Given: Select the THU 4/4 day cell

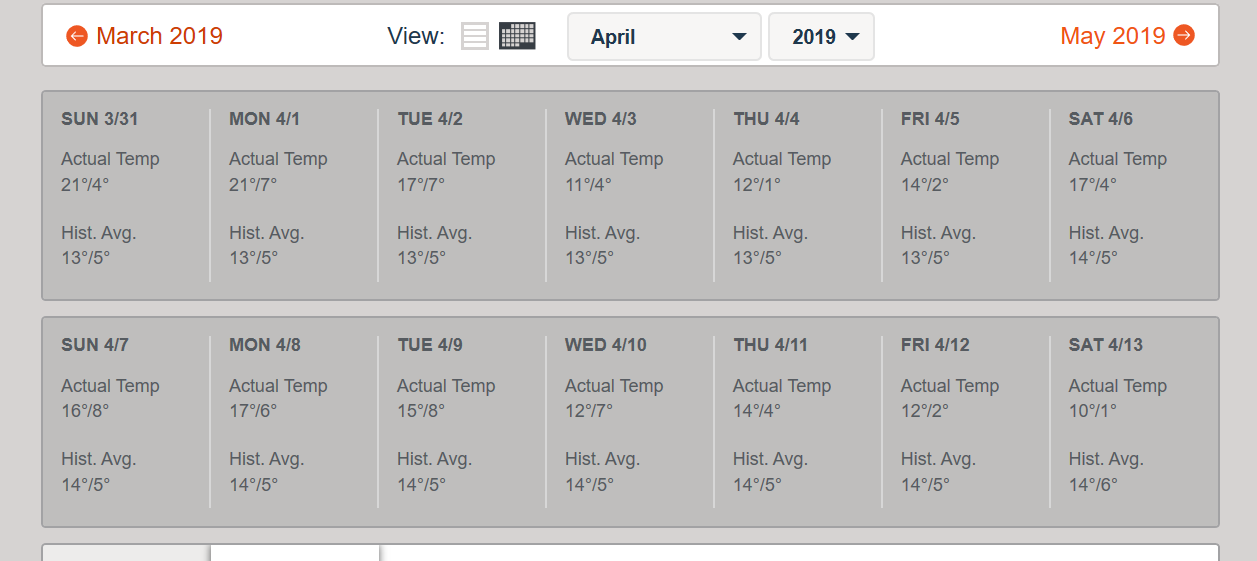Looking at the screenshot, I should tap(798, 195).
